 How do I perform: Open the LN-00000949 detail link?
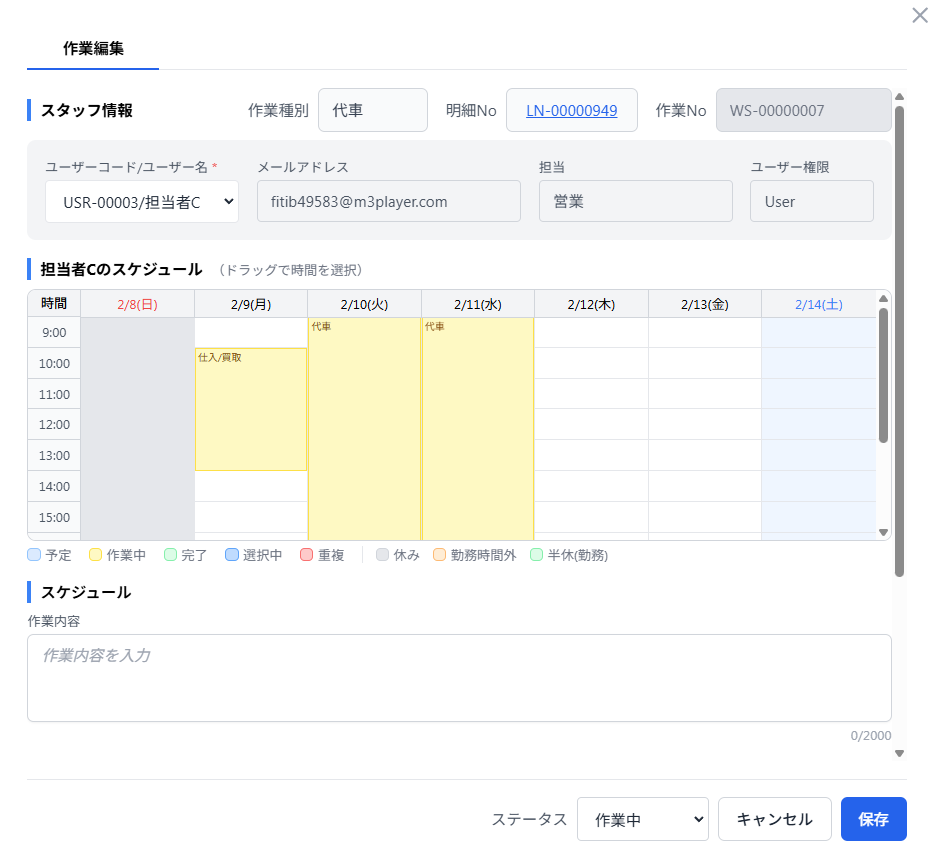571,110
